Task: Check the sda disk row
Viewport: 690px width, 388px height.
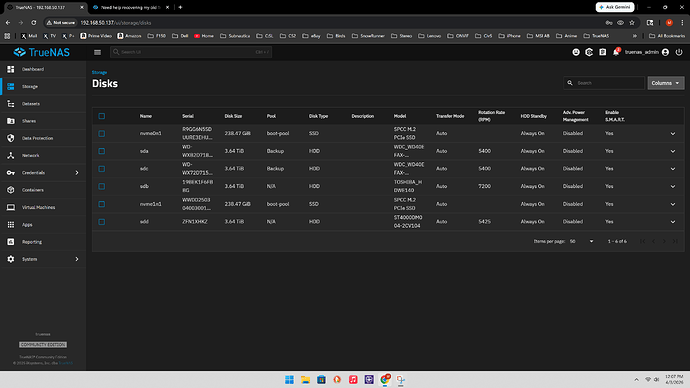Action: point(102,151)
